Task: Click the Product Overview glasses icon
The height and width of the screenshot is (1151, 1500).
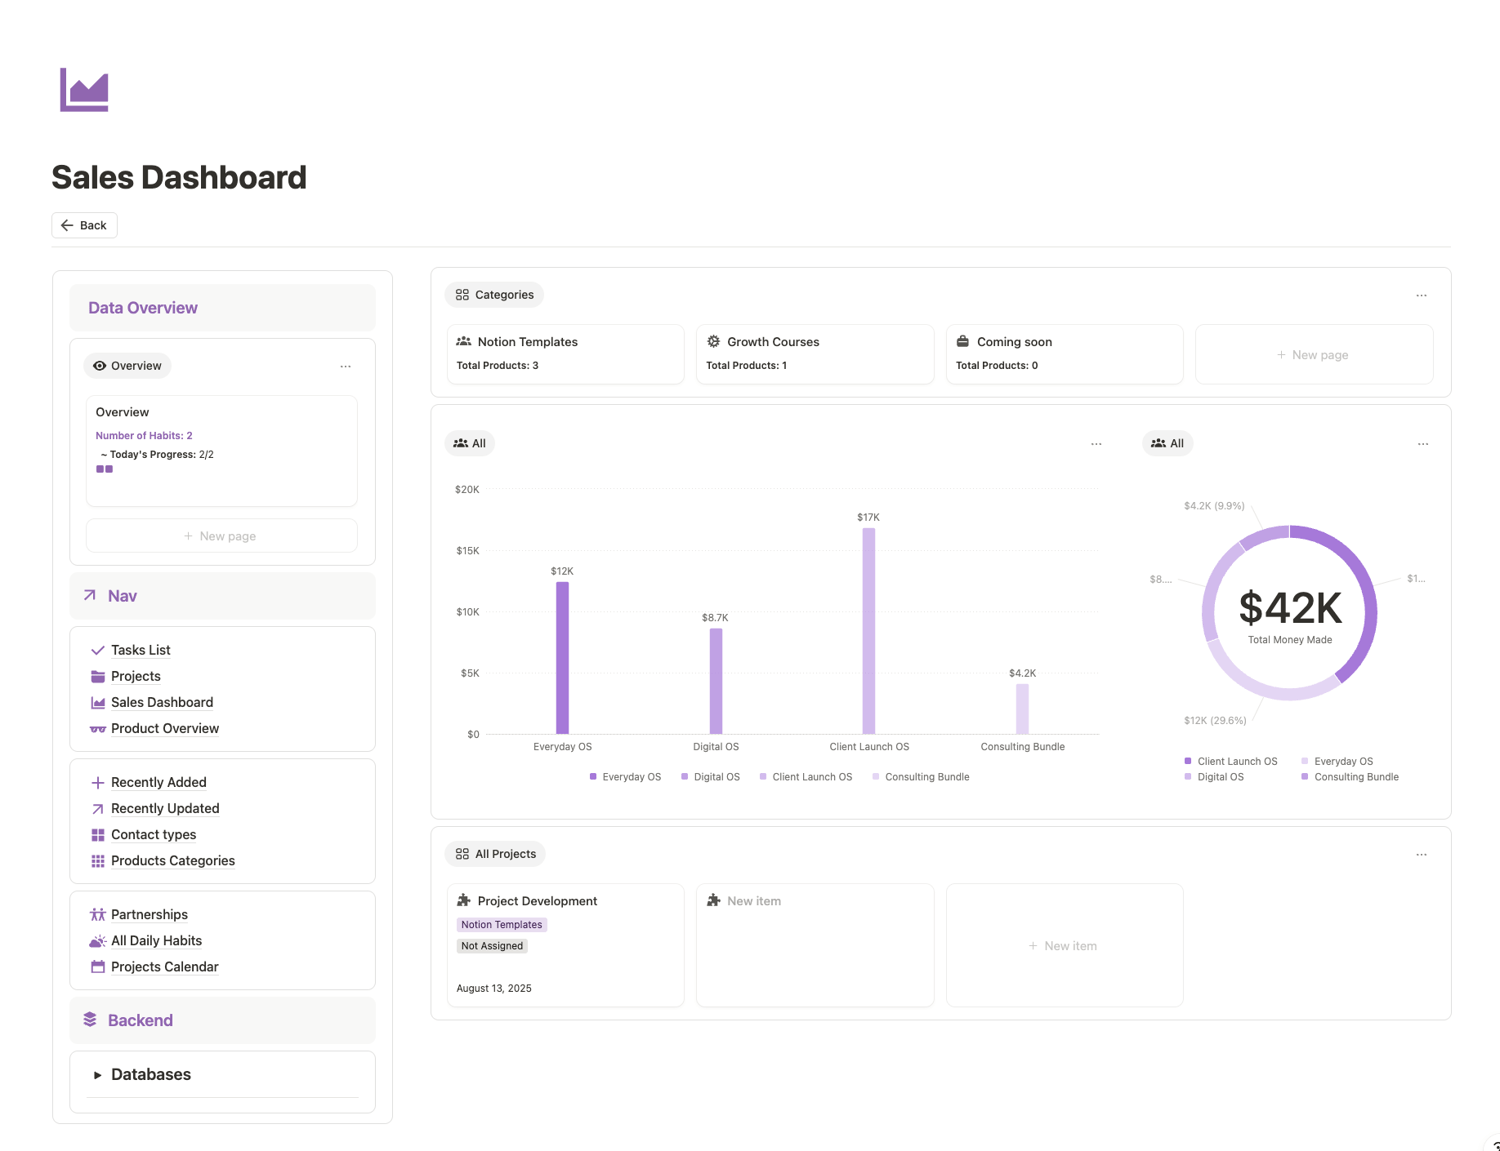Action: click(98, 729)
